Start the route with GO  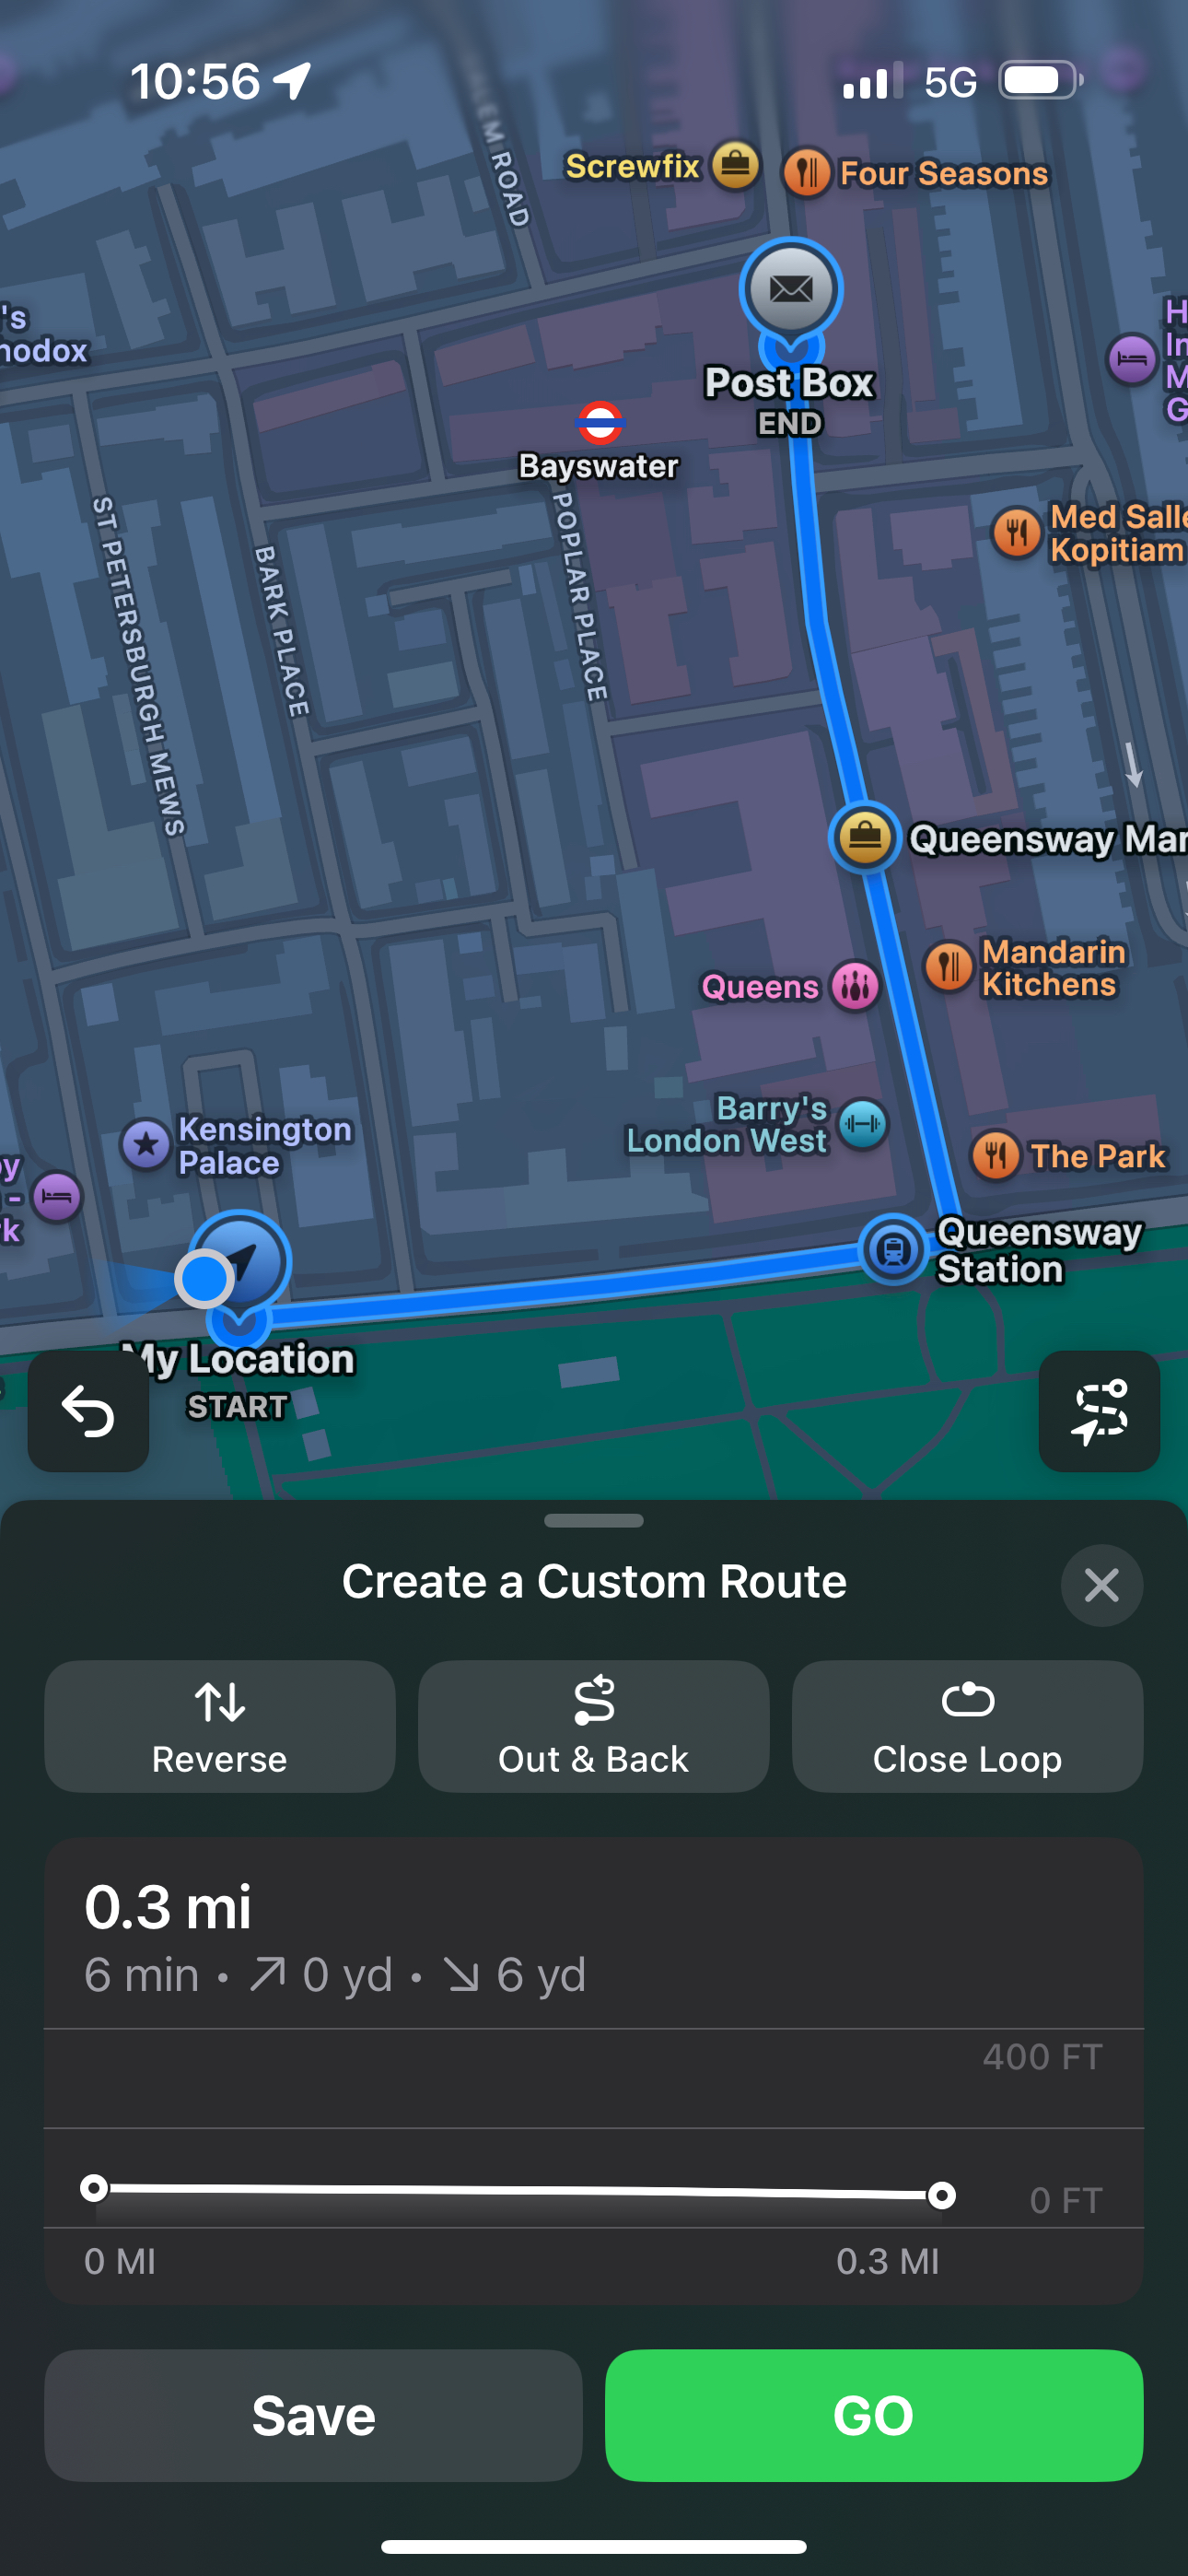pos(874,2415)
